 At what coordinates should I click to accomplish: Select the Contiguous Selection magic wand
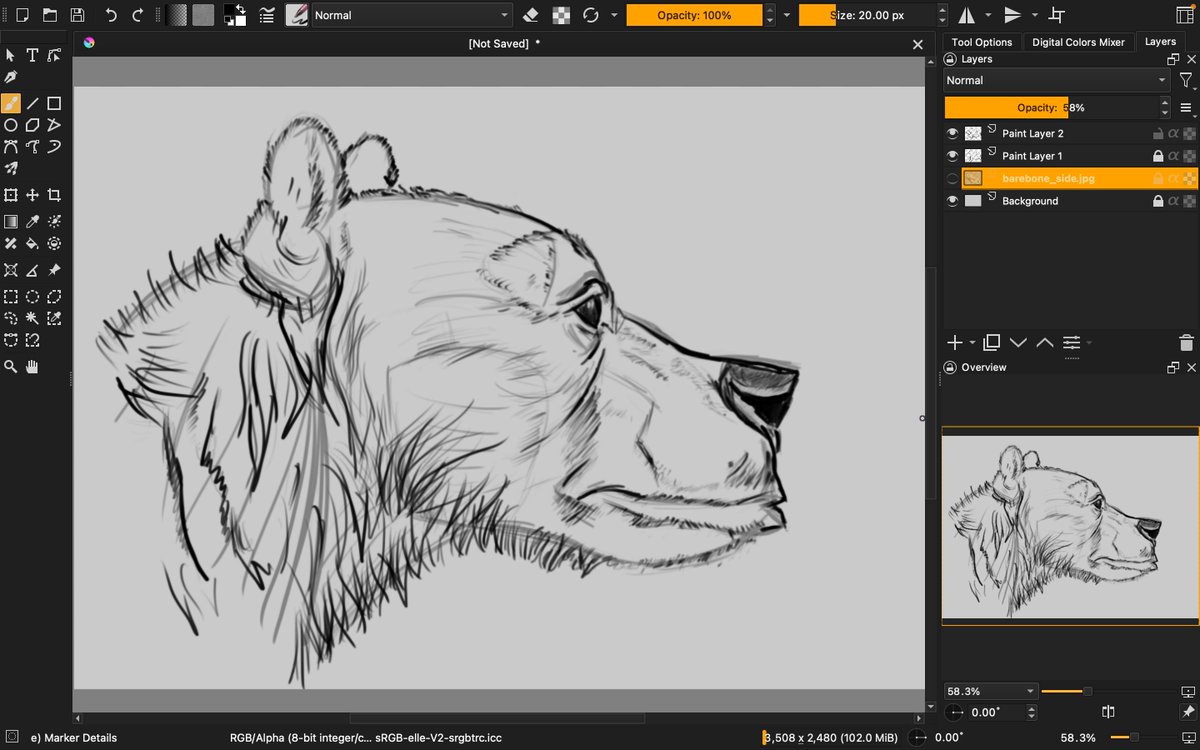click(x=32, y=318)
